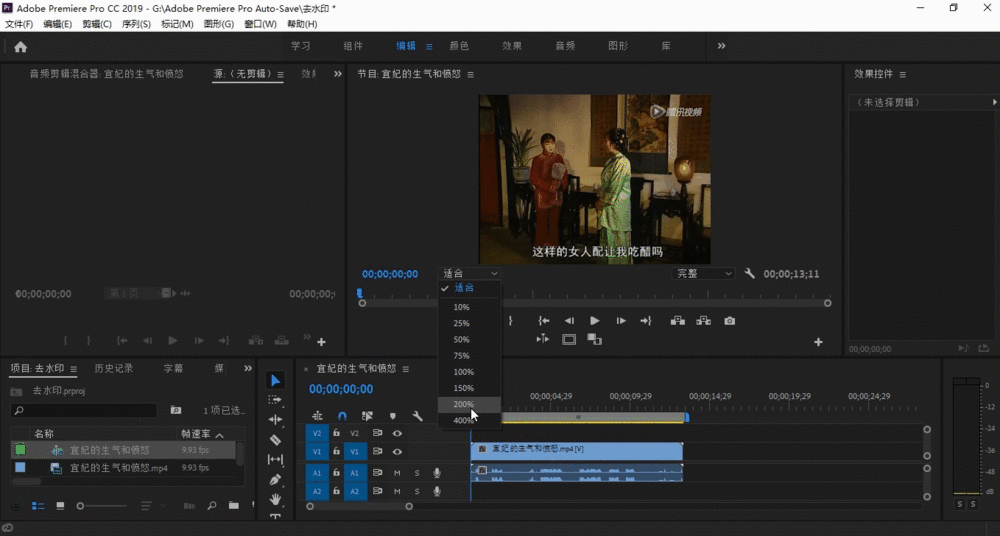Play the program monitor video
Viewport: 1000px width, 536px height.
point(594,320)
